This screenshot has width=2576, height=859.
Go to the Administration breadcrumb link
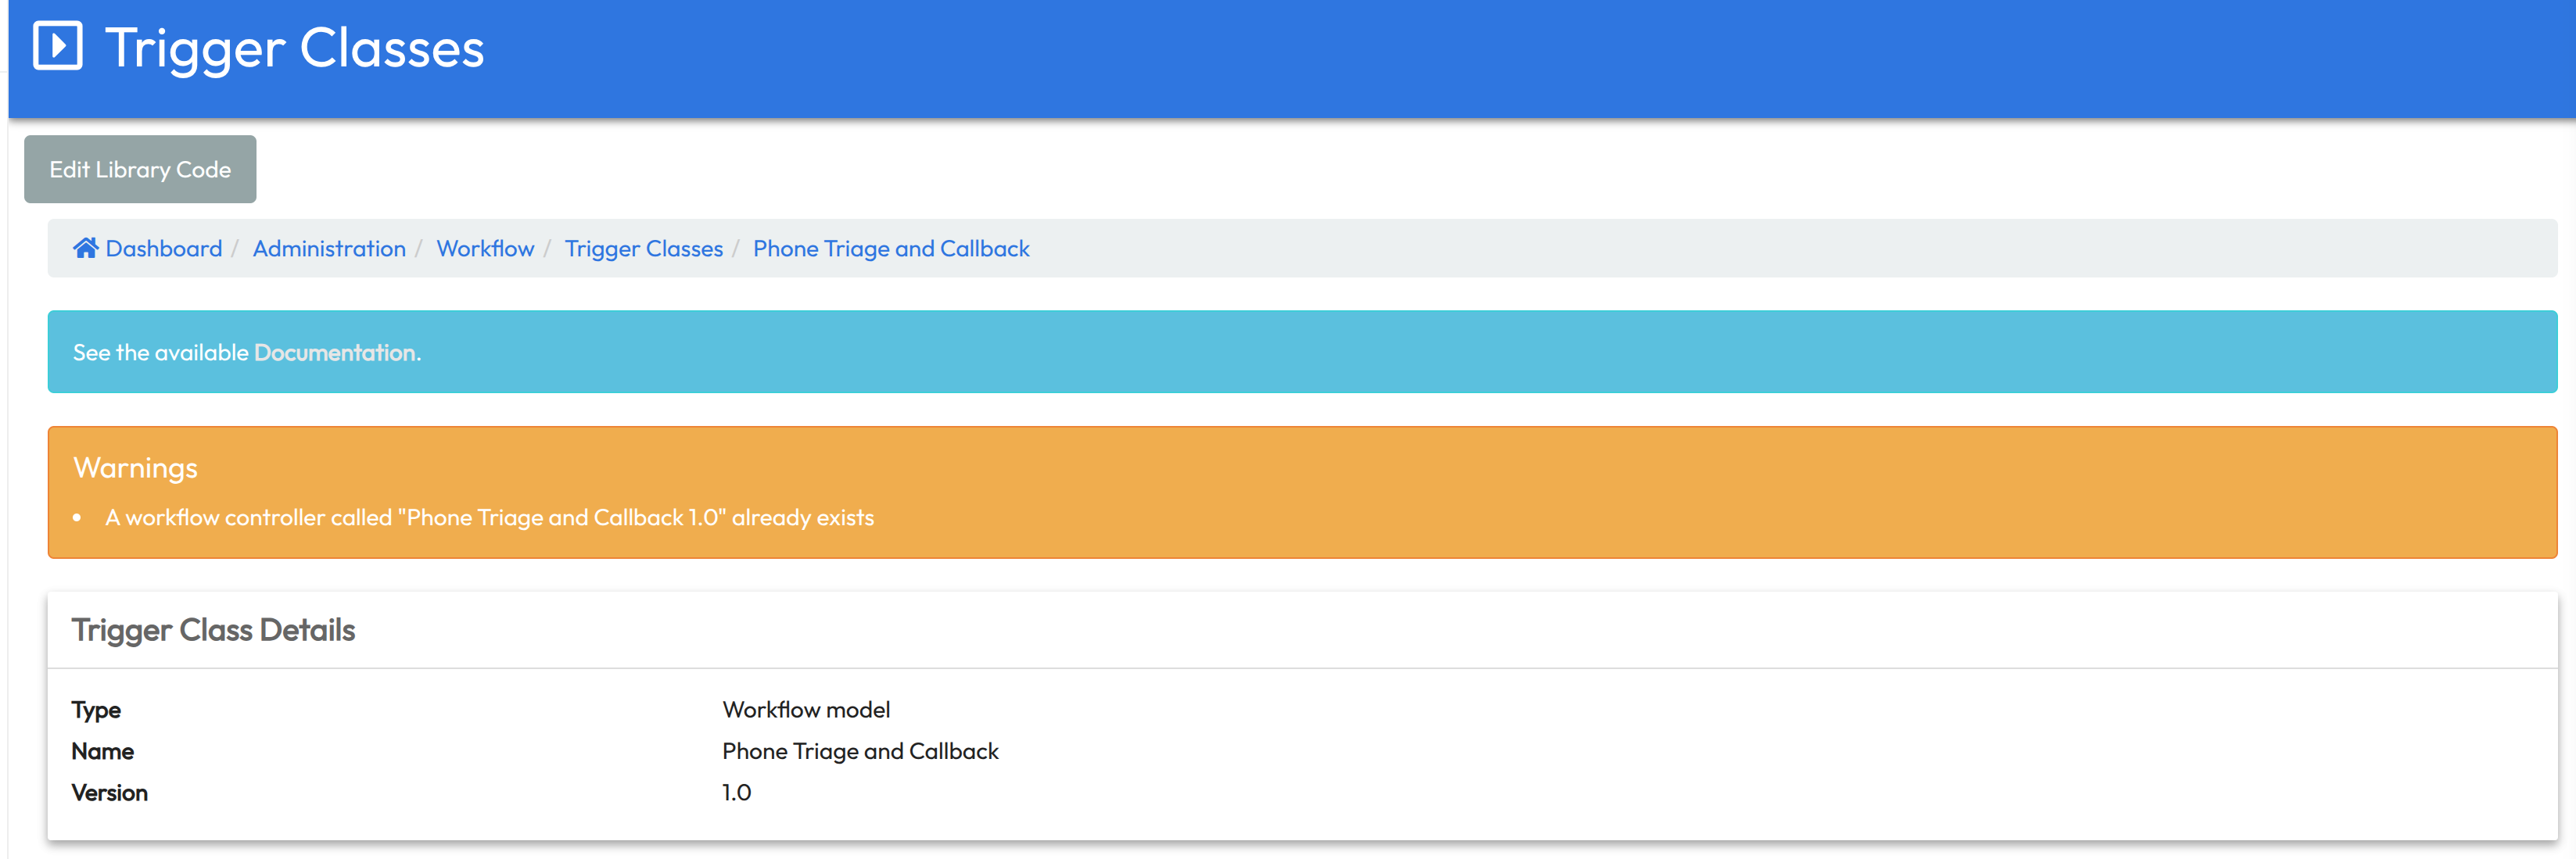329,248
